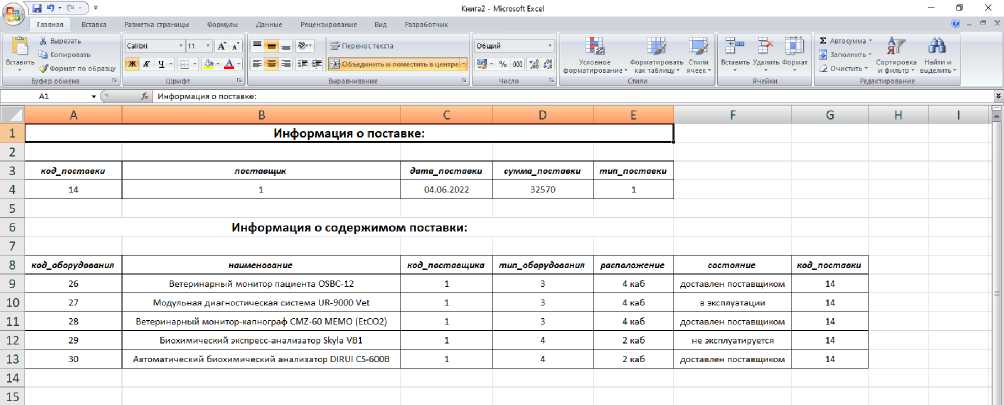Toggle bold Ж formatting
The height and width of the screenshot is (405, 1004).
pyautogui.click(x=132, y=64)
